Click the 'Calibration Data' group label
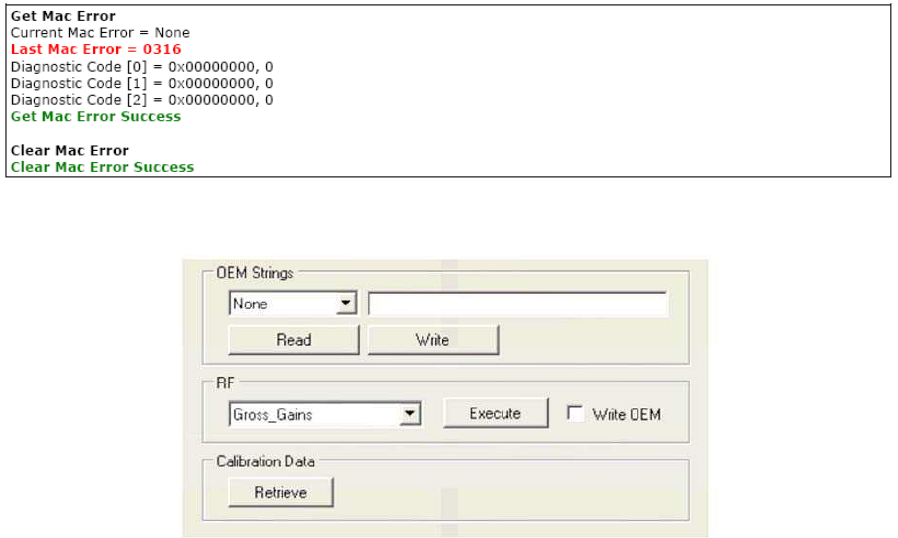Viewport: 898px width, 538px height. click(265, 461)
